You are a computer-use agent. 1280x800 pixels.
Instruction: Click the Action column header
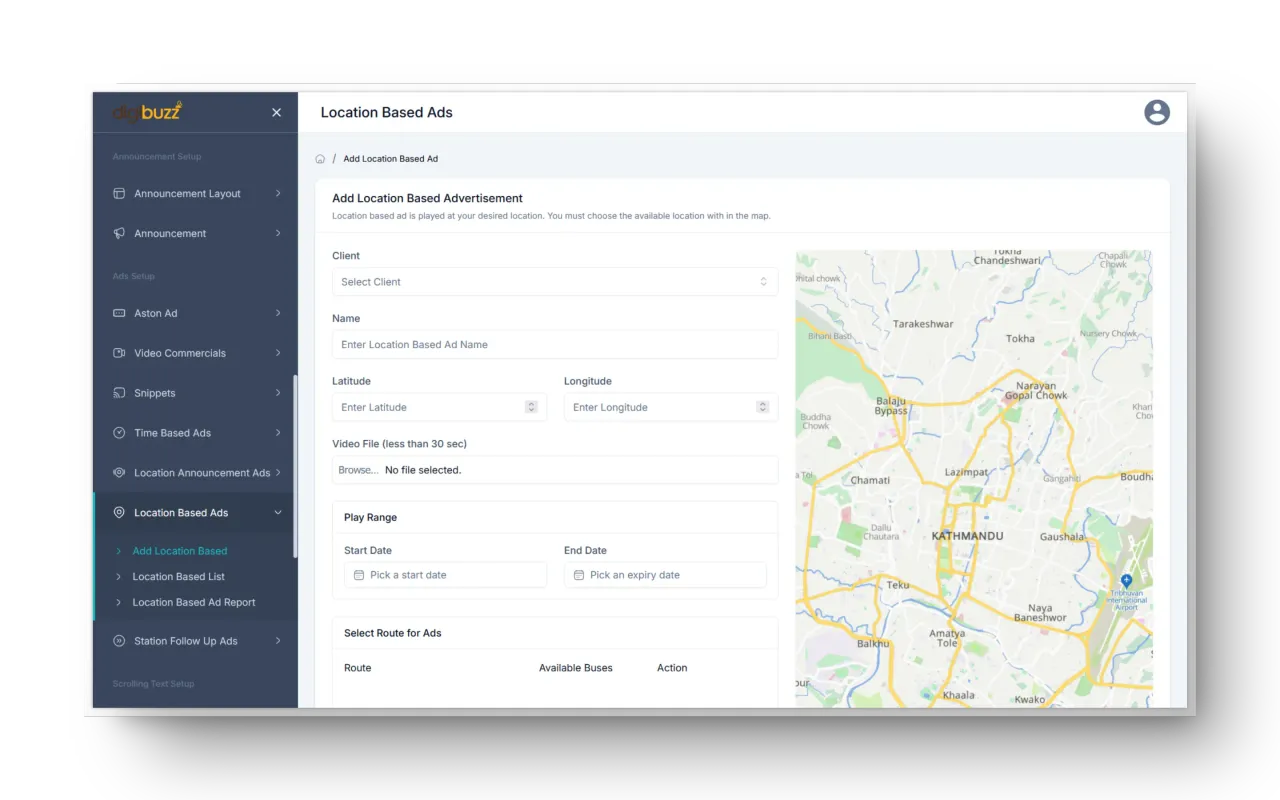[x=672, y=668]
